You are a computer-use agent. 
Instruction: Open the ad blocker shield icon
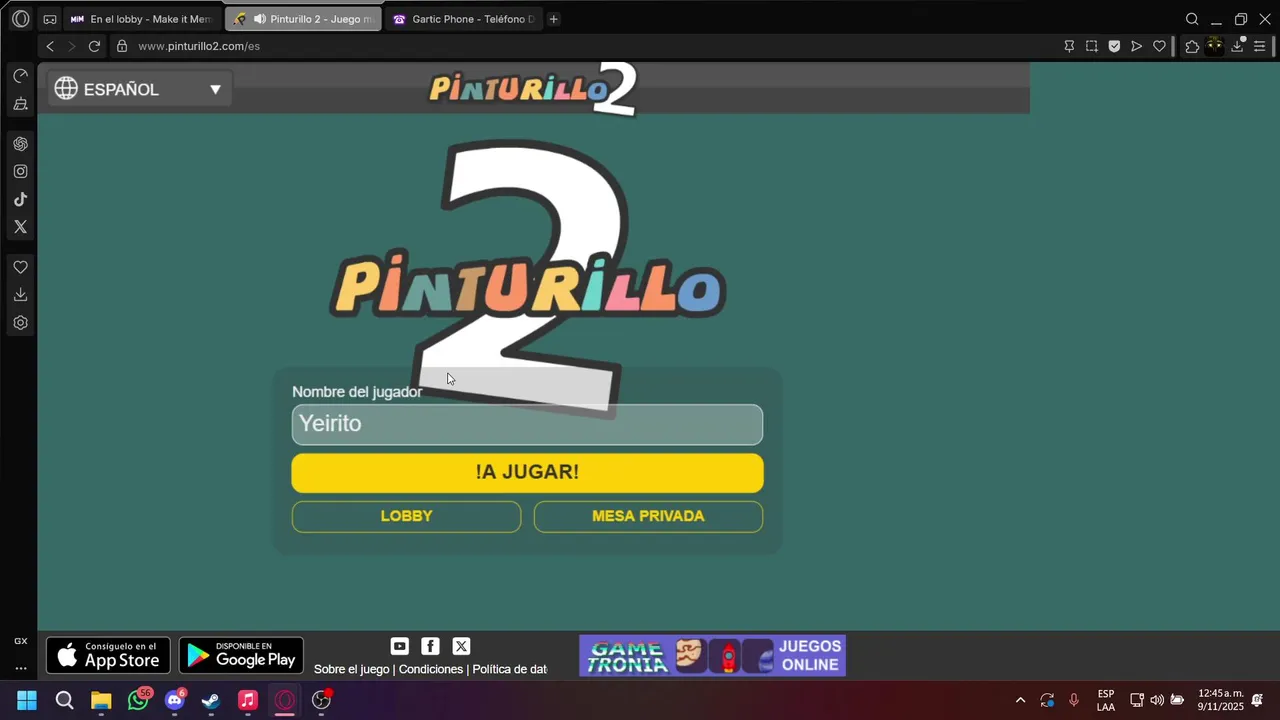(x=1114, y=46)
